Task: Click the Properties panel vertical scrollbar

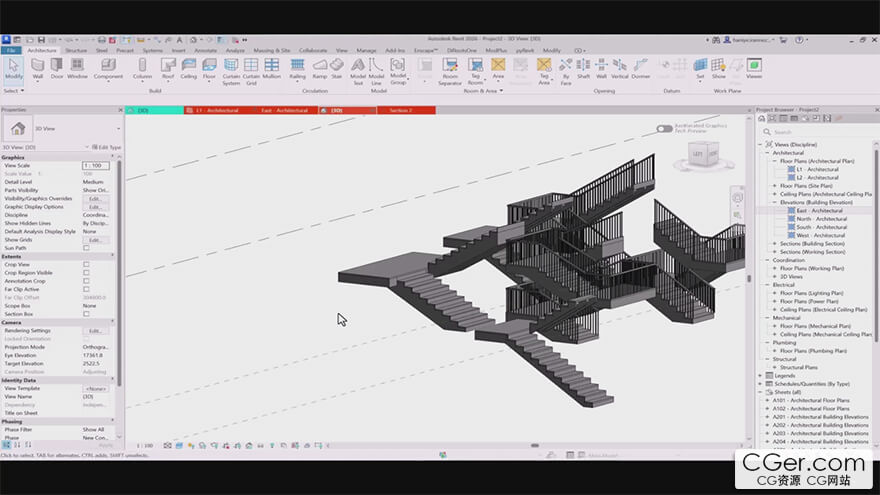Action: pyautogui.click(x=119, y=272)
